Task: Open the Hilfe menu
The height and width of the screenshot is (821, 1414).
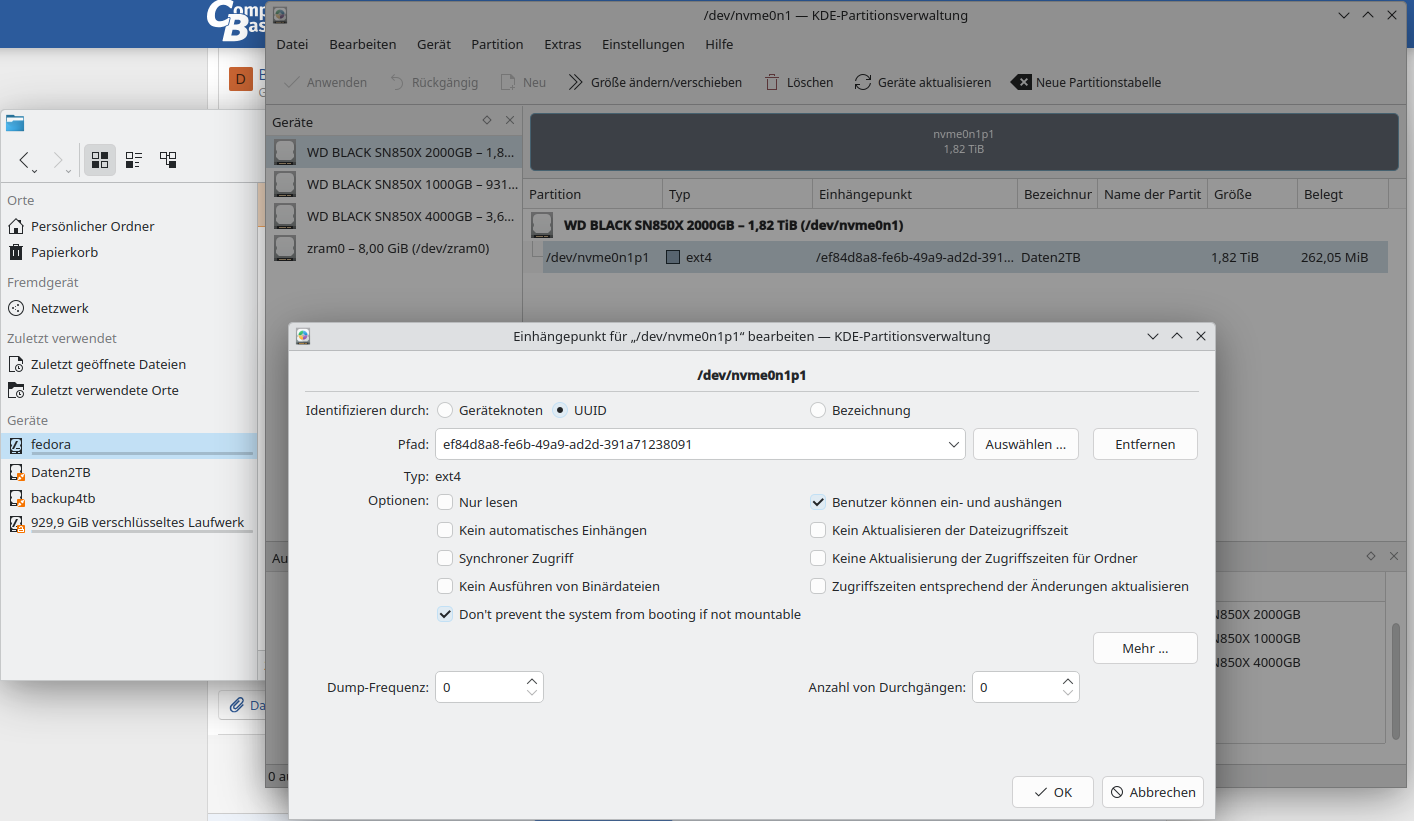Action: point(719,44)
